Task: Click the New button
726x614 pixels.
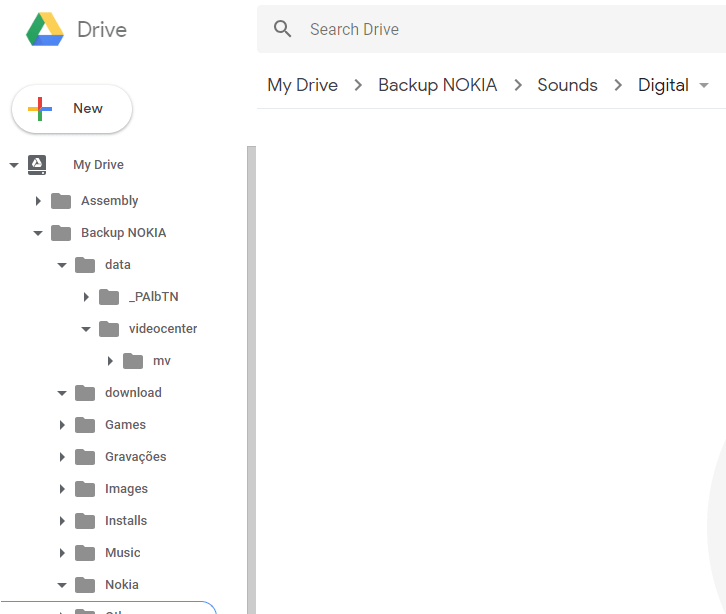Action: (x=72, y=109)
